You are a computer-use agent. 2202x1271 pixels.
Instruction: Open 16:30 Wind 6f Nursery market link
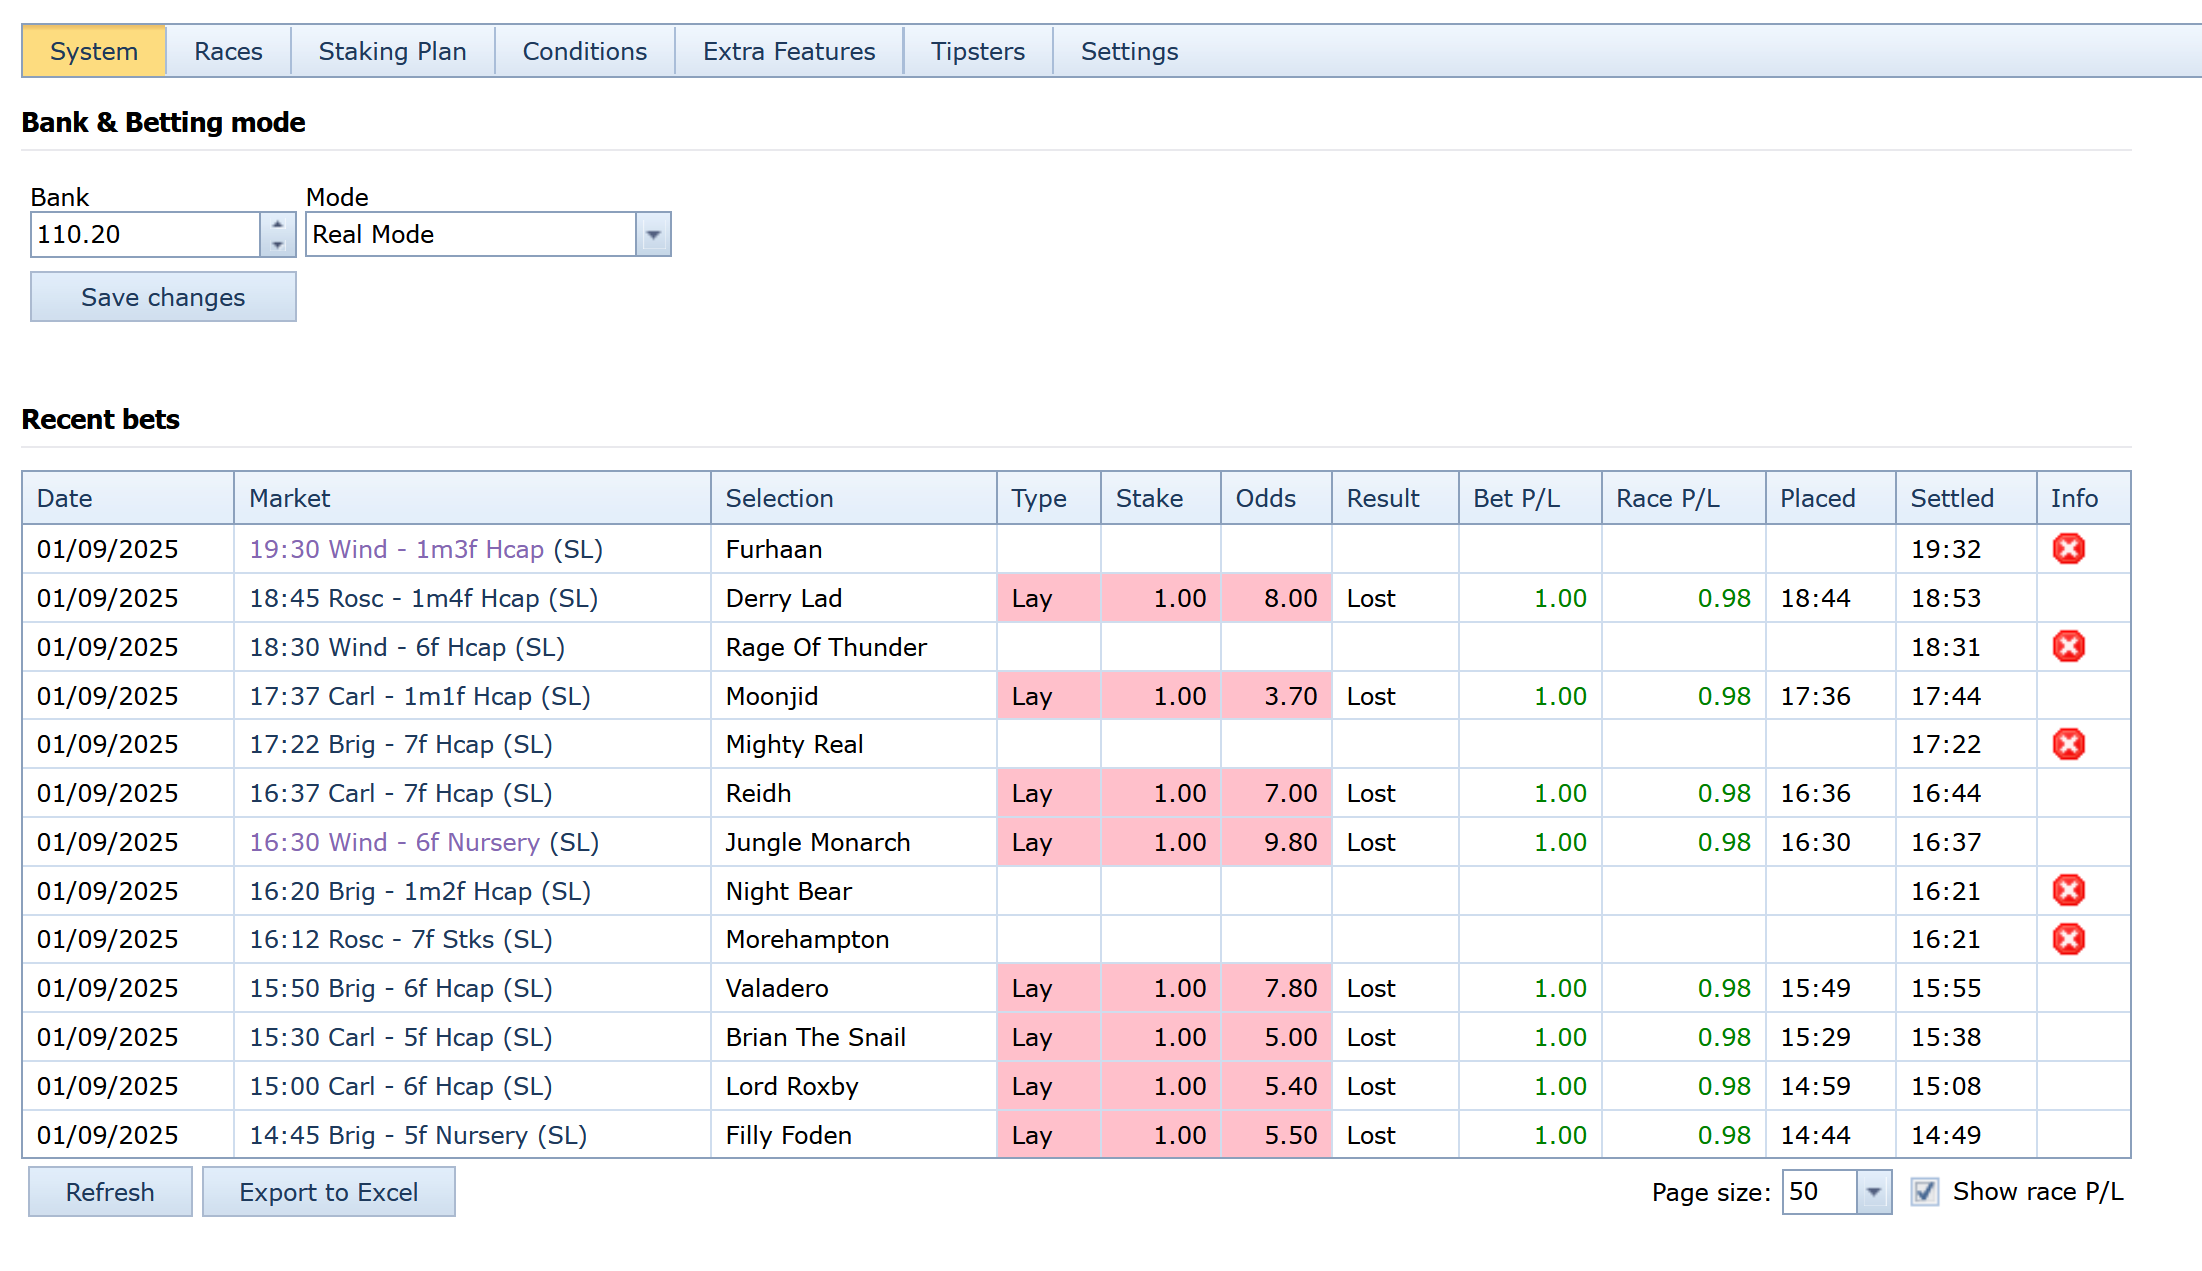pos(394,843)
